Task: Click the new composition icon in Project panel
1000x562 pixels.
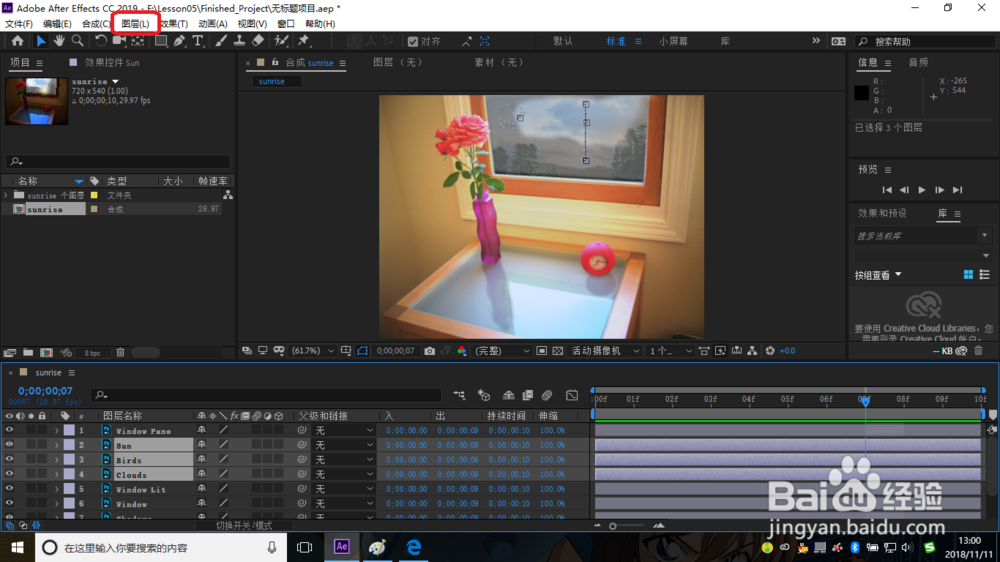Action: 47,352
